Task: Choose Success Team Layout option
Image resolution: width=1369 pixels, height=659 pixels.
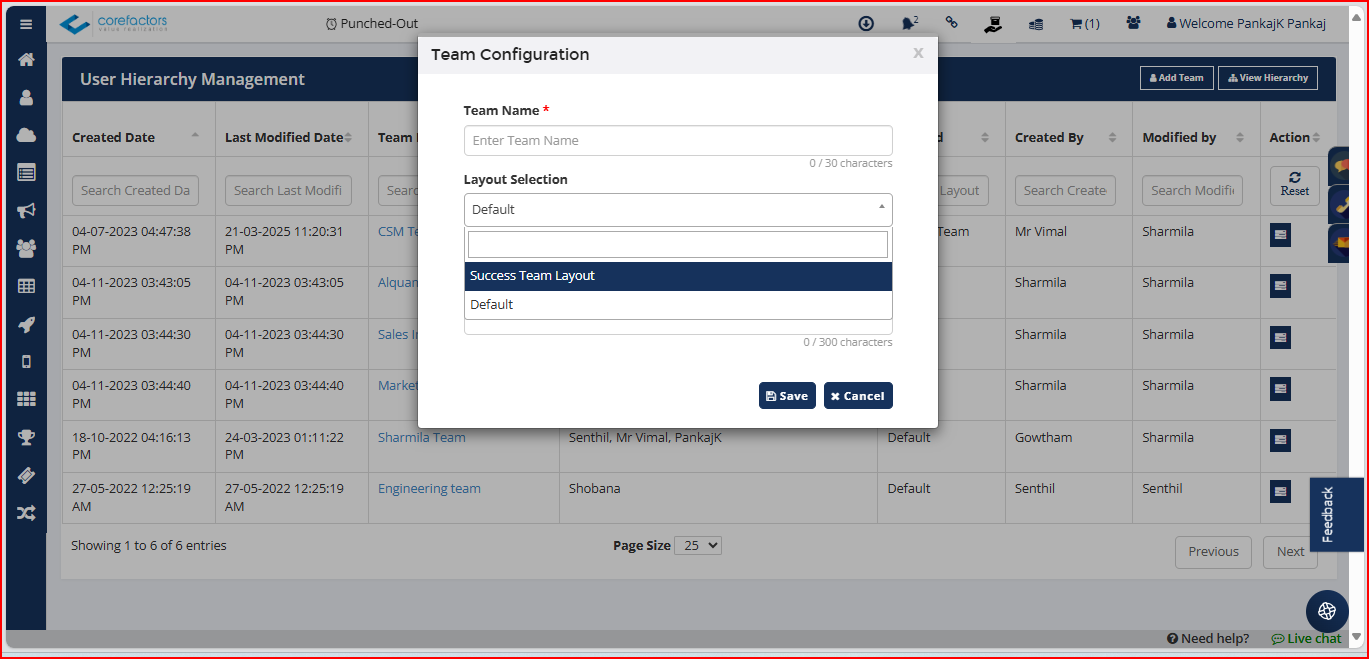Action: 678,276
